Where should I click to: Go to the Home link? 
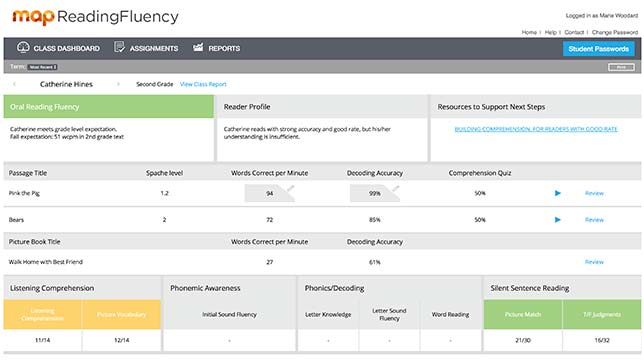(x=529, y=32)
